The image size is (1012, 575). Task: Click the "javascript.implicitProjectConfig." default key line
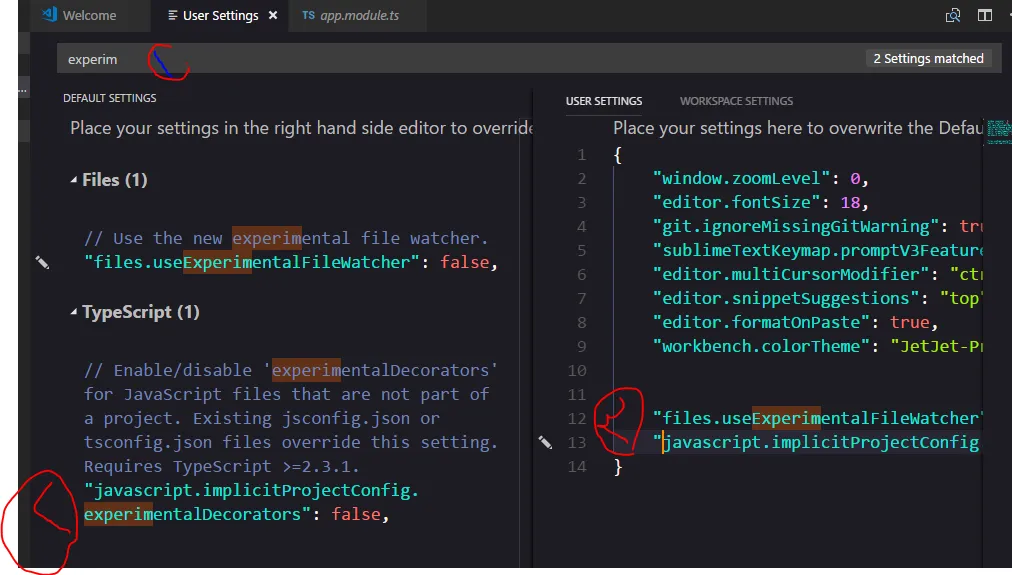point(252,490)
